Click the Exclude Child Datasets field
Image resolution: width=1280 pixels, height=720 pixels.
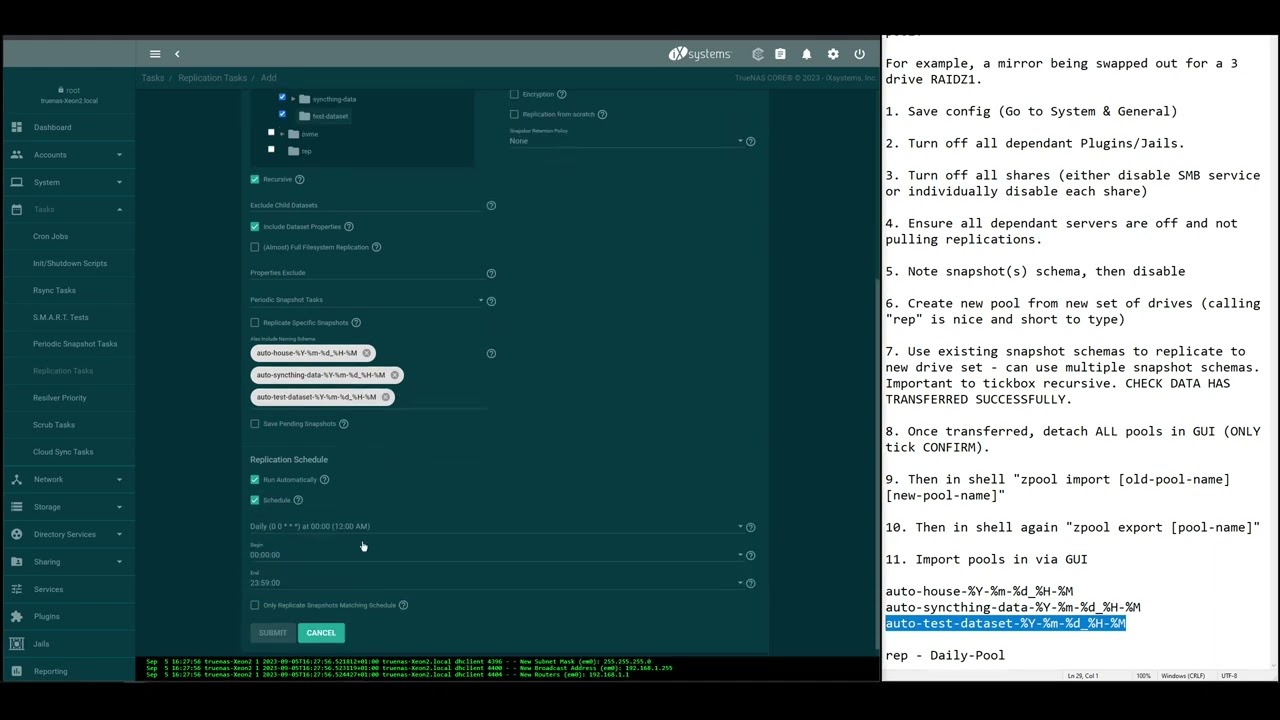(366, 205)
